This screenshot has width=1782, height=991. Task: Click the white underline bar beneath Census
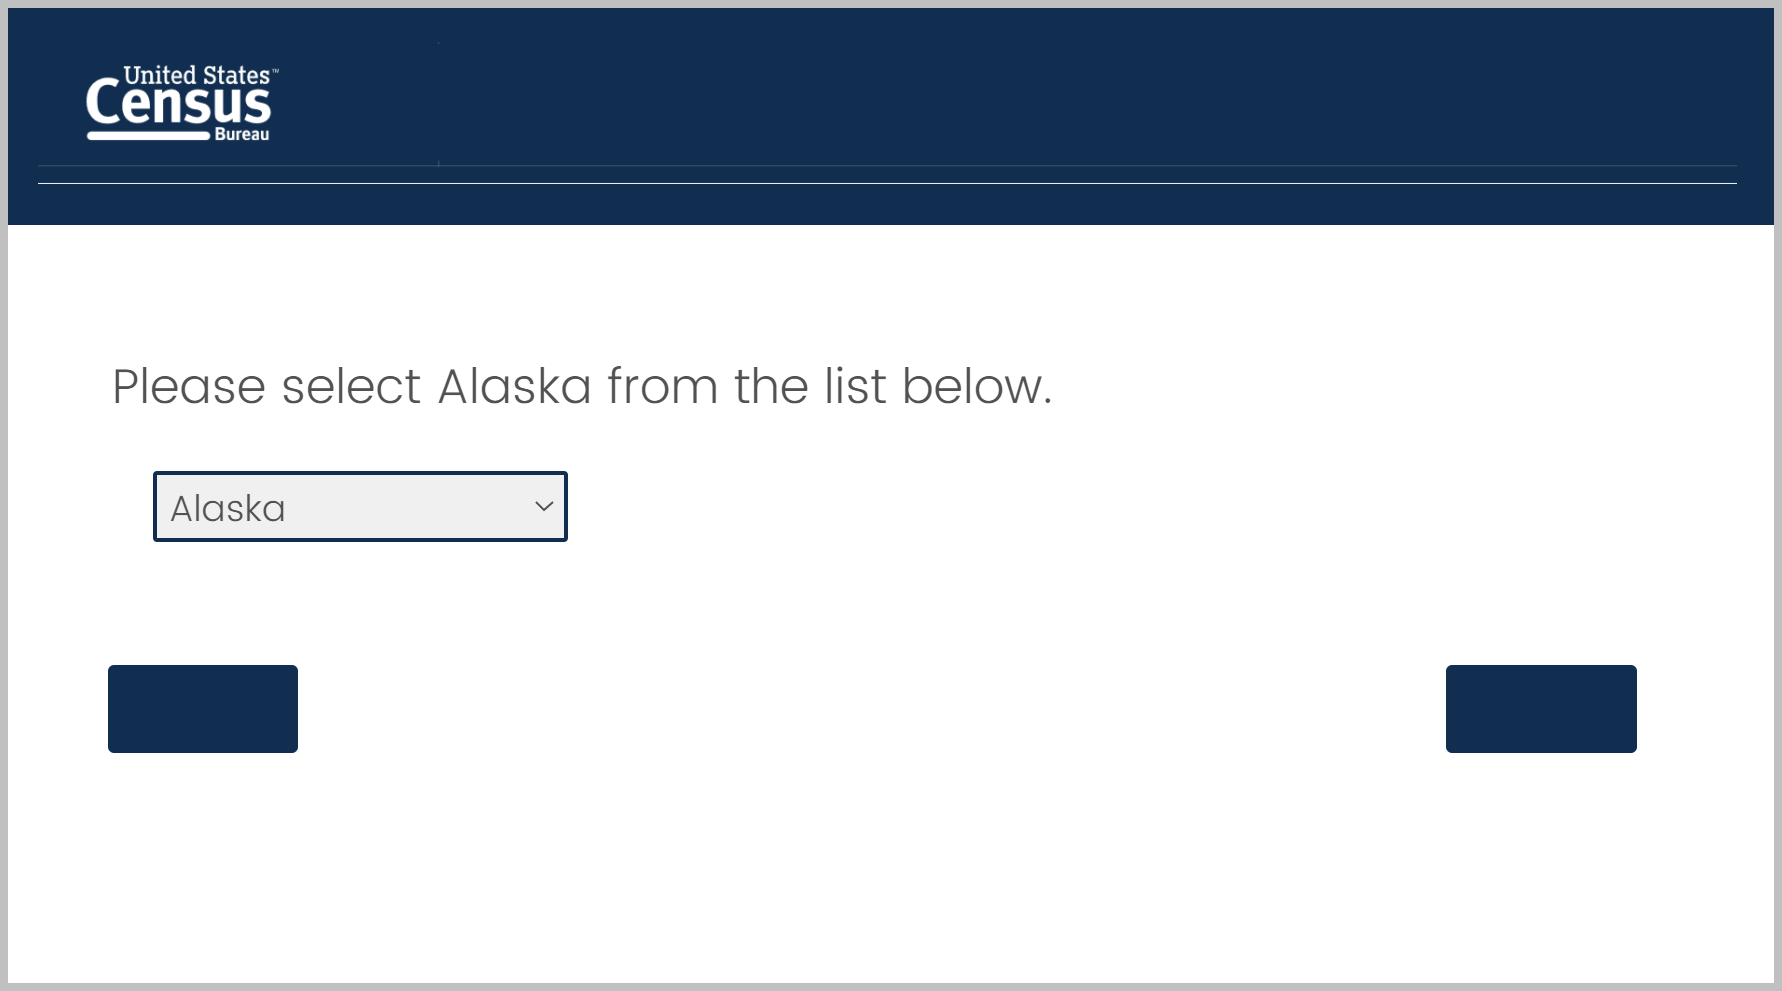148,135
